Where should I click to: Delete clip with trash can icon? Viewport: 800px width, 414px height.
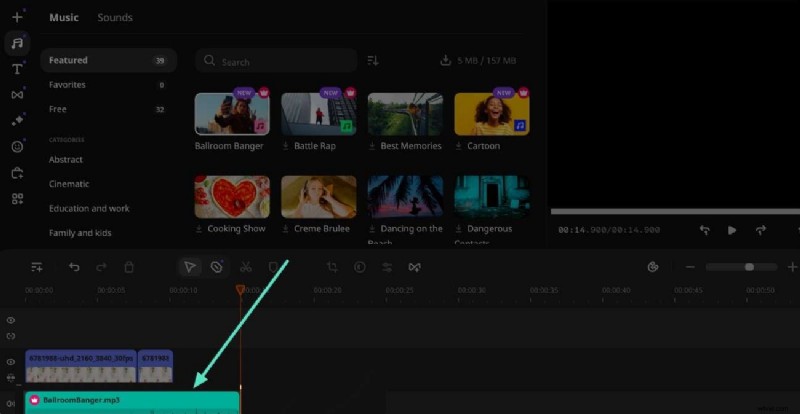pyautogui.click(x=129, y=267)
